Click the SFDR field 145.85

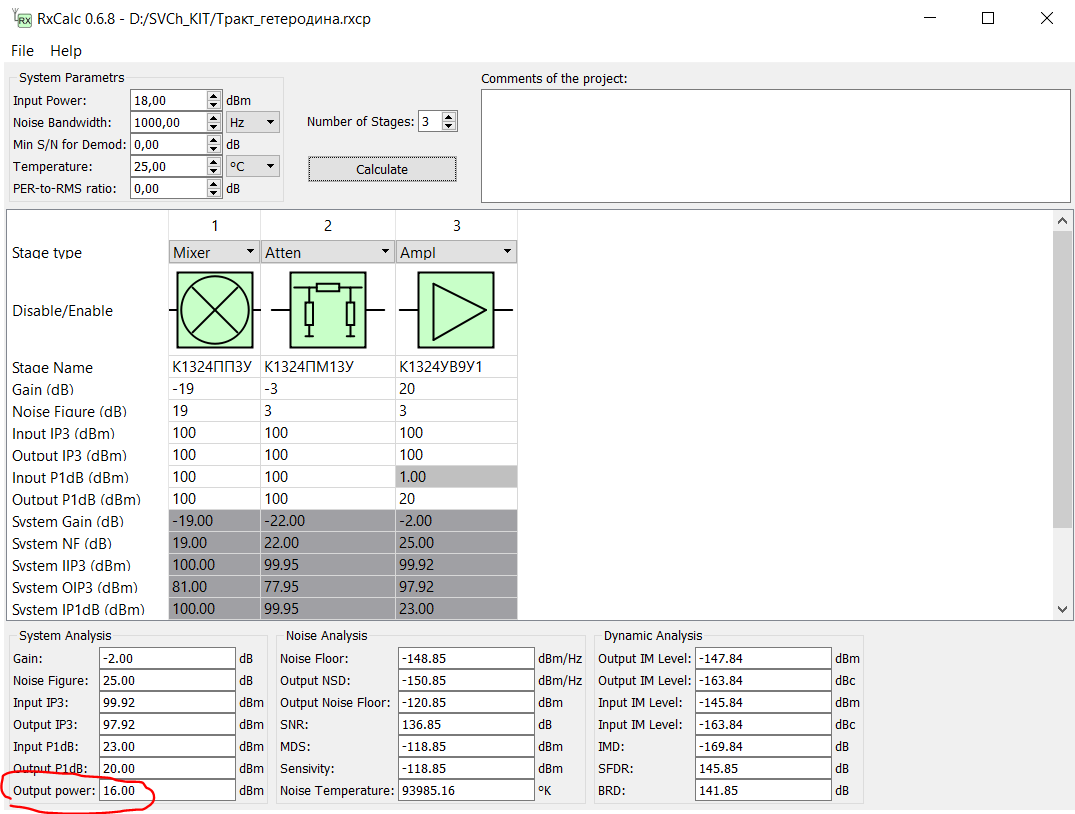[x=763, y=769]
